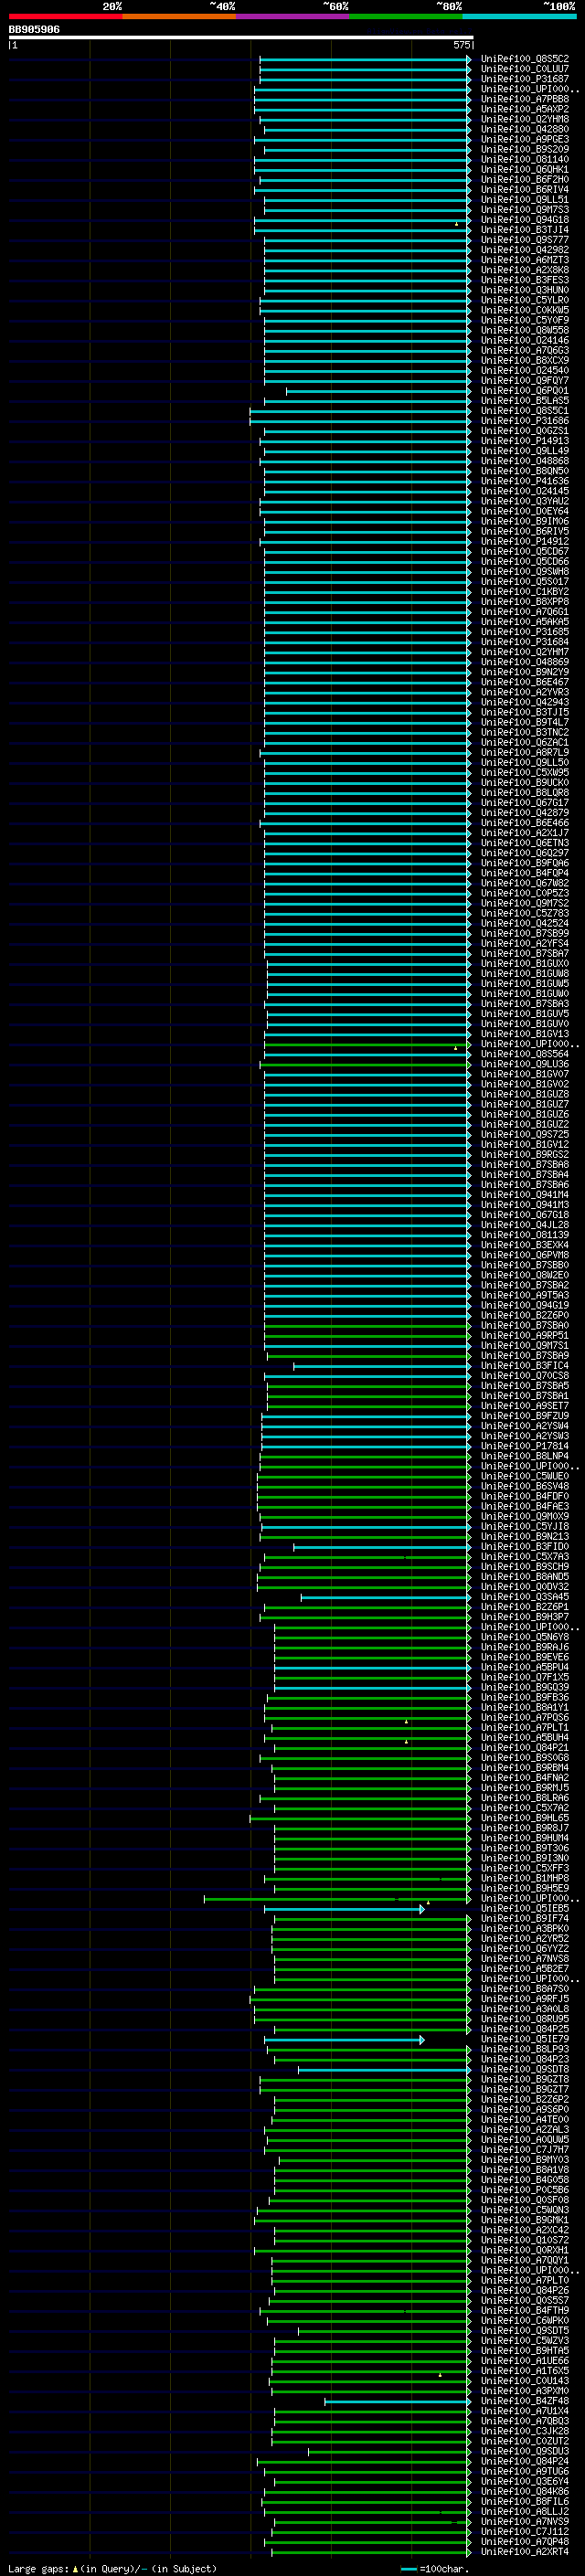Click the 'UniRef100_B3FES3' label
This screenshot has width=585, height=2576.
(x=525, y=280)
